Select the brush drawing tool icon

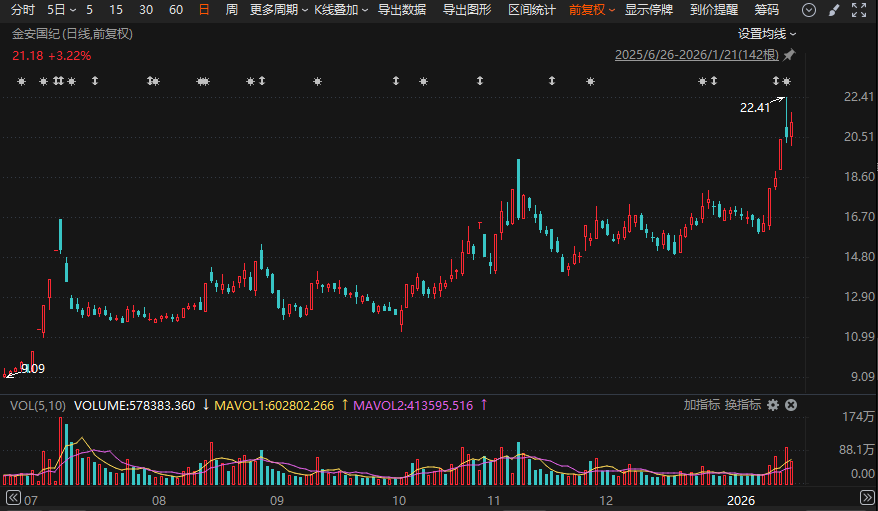(x=835, y=10)
